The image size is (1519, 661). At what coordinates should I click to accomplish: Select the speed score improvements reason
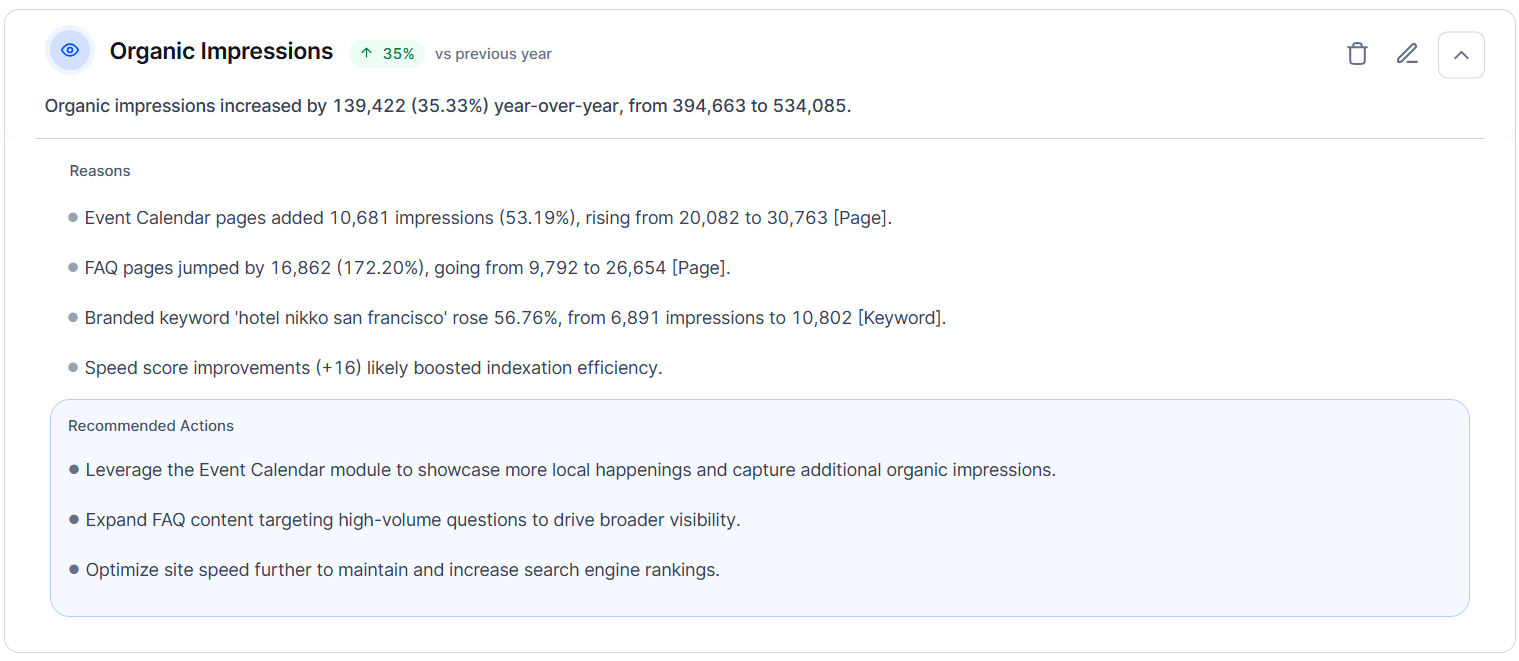click(373, 368)
